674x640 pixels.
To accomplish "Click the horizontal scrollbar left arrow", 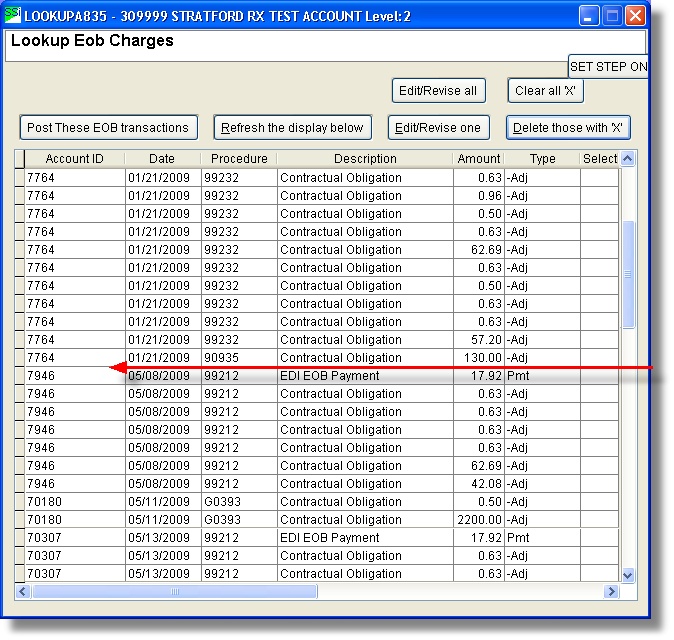I will pos(23,592).
